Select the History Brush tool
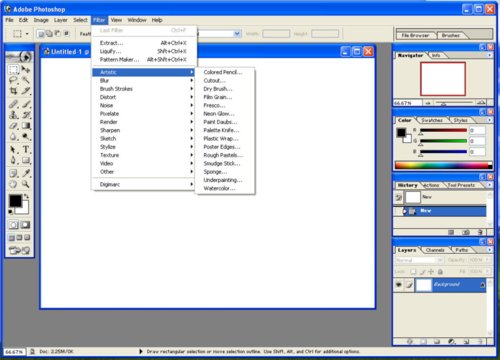 [26, 115]
